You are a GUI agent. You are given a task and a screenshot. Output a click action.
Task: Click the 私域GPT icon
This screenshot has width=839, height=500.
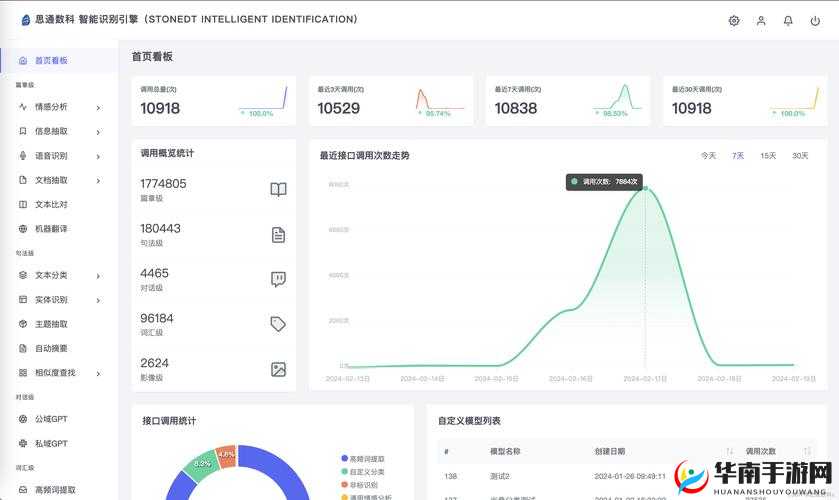coord(22,443)
